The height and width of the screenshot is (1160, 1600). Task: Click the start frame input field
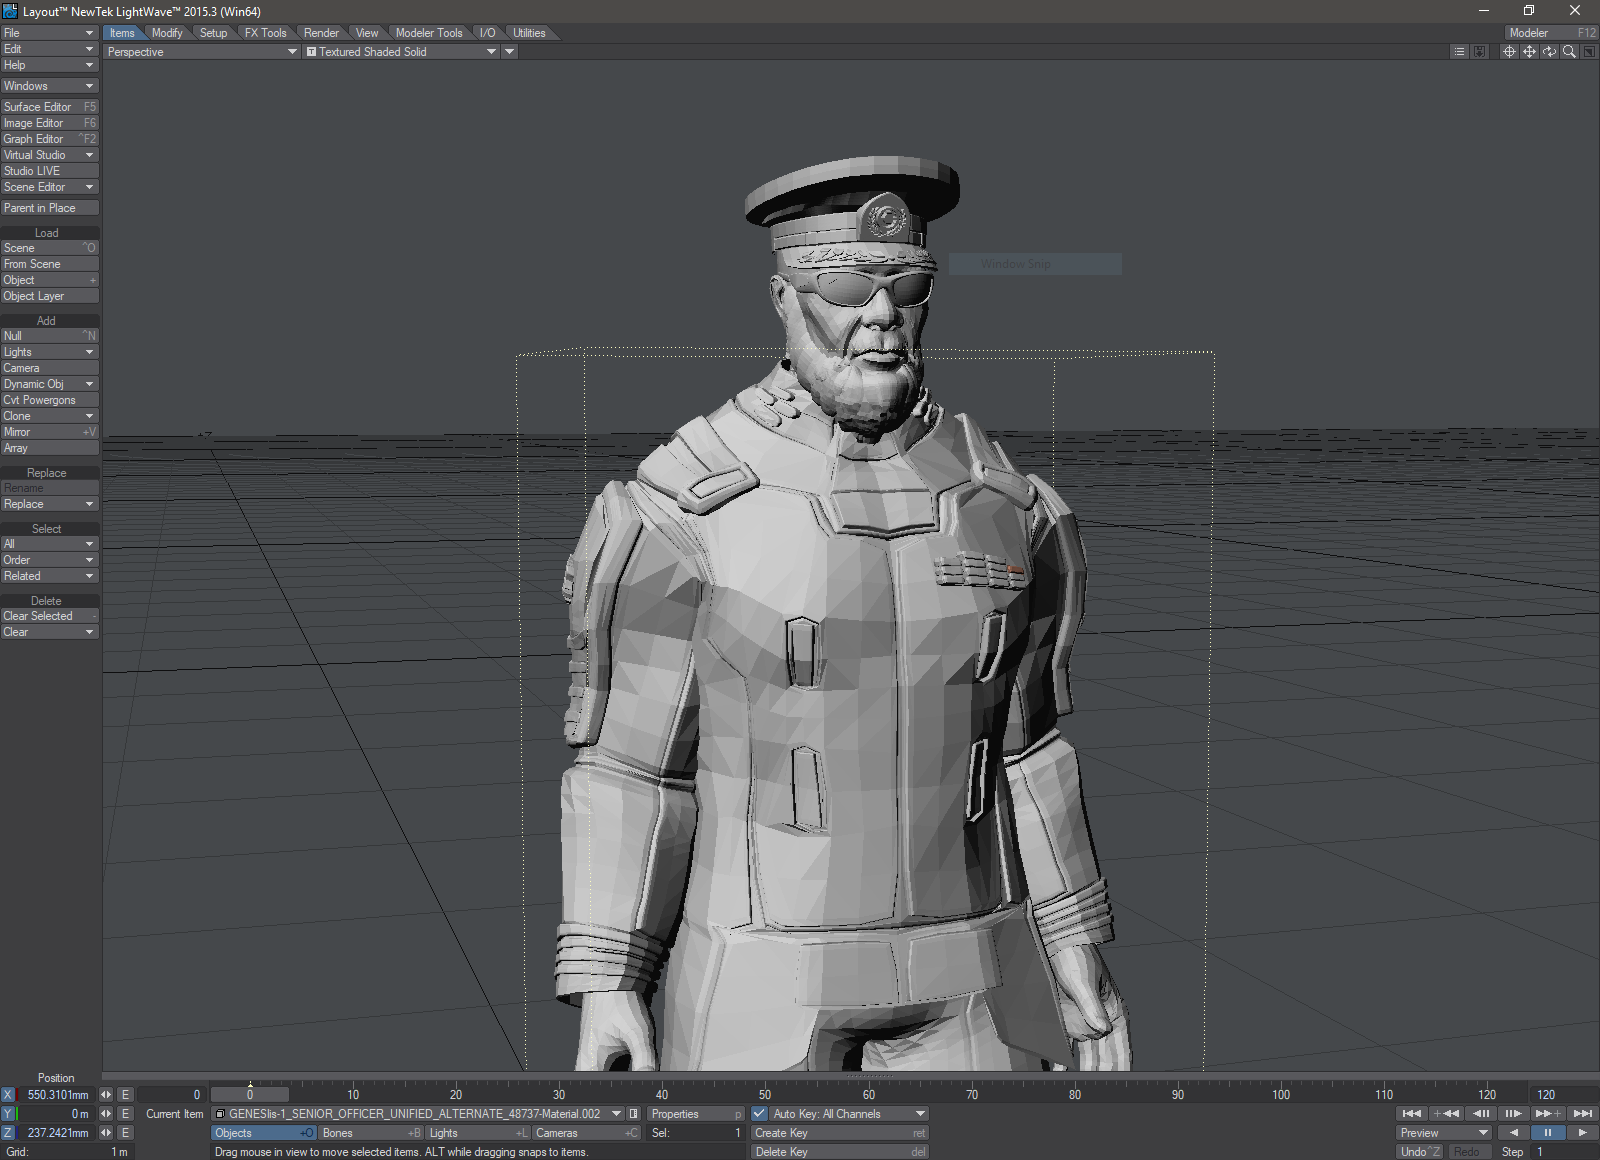tap(170, 1095)
